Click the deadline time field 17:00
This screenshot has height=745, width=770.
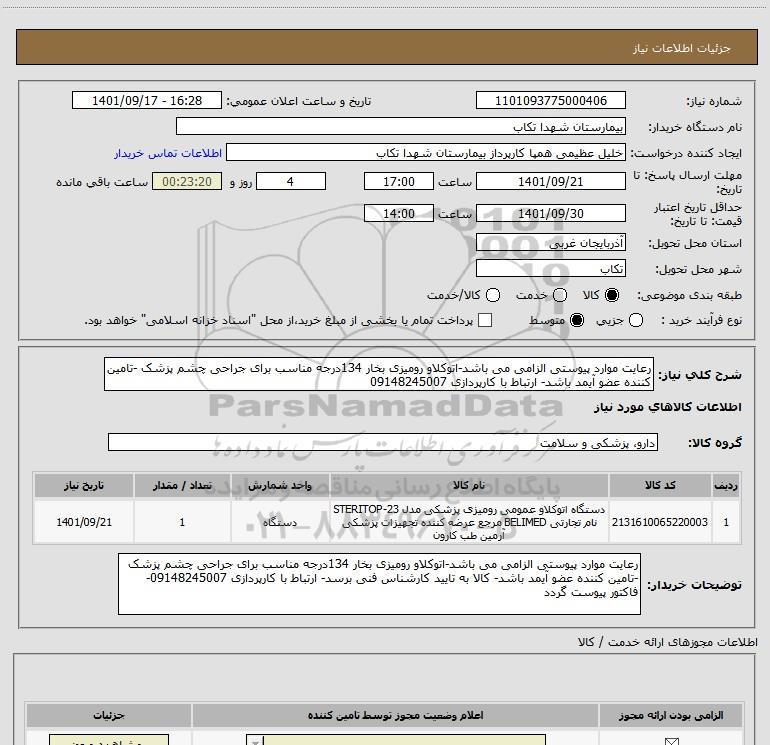[399, 182]
